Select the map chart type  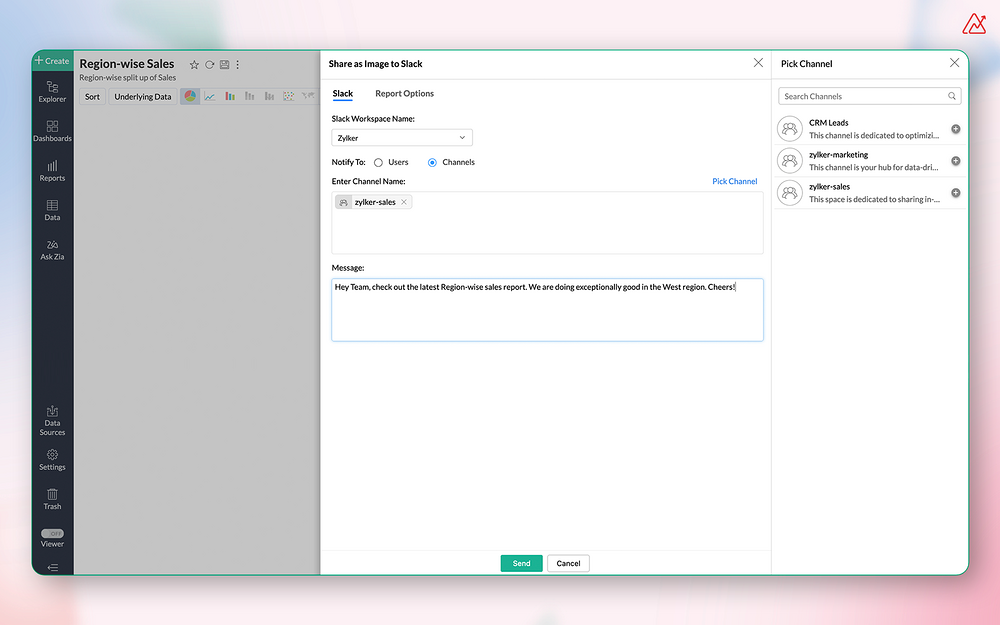pyautogui.click(x=309, y=96)
